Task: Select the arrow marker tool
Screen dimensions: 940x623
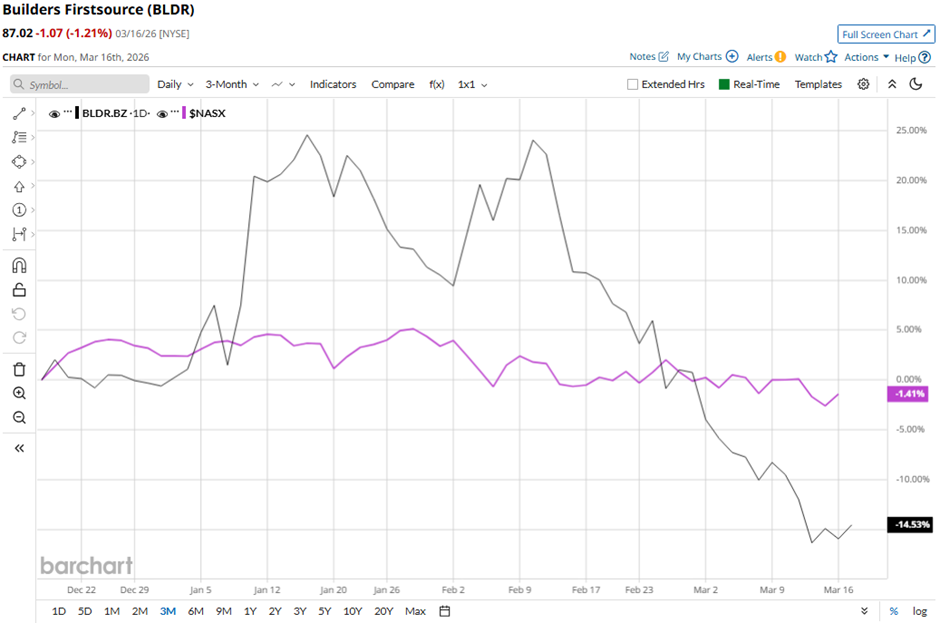Action: tap(19, 186)
